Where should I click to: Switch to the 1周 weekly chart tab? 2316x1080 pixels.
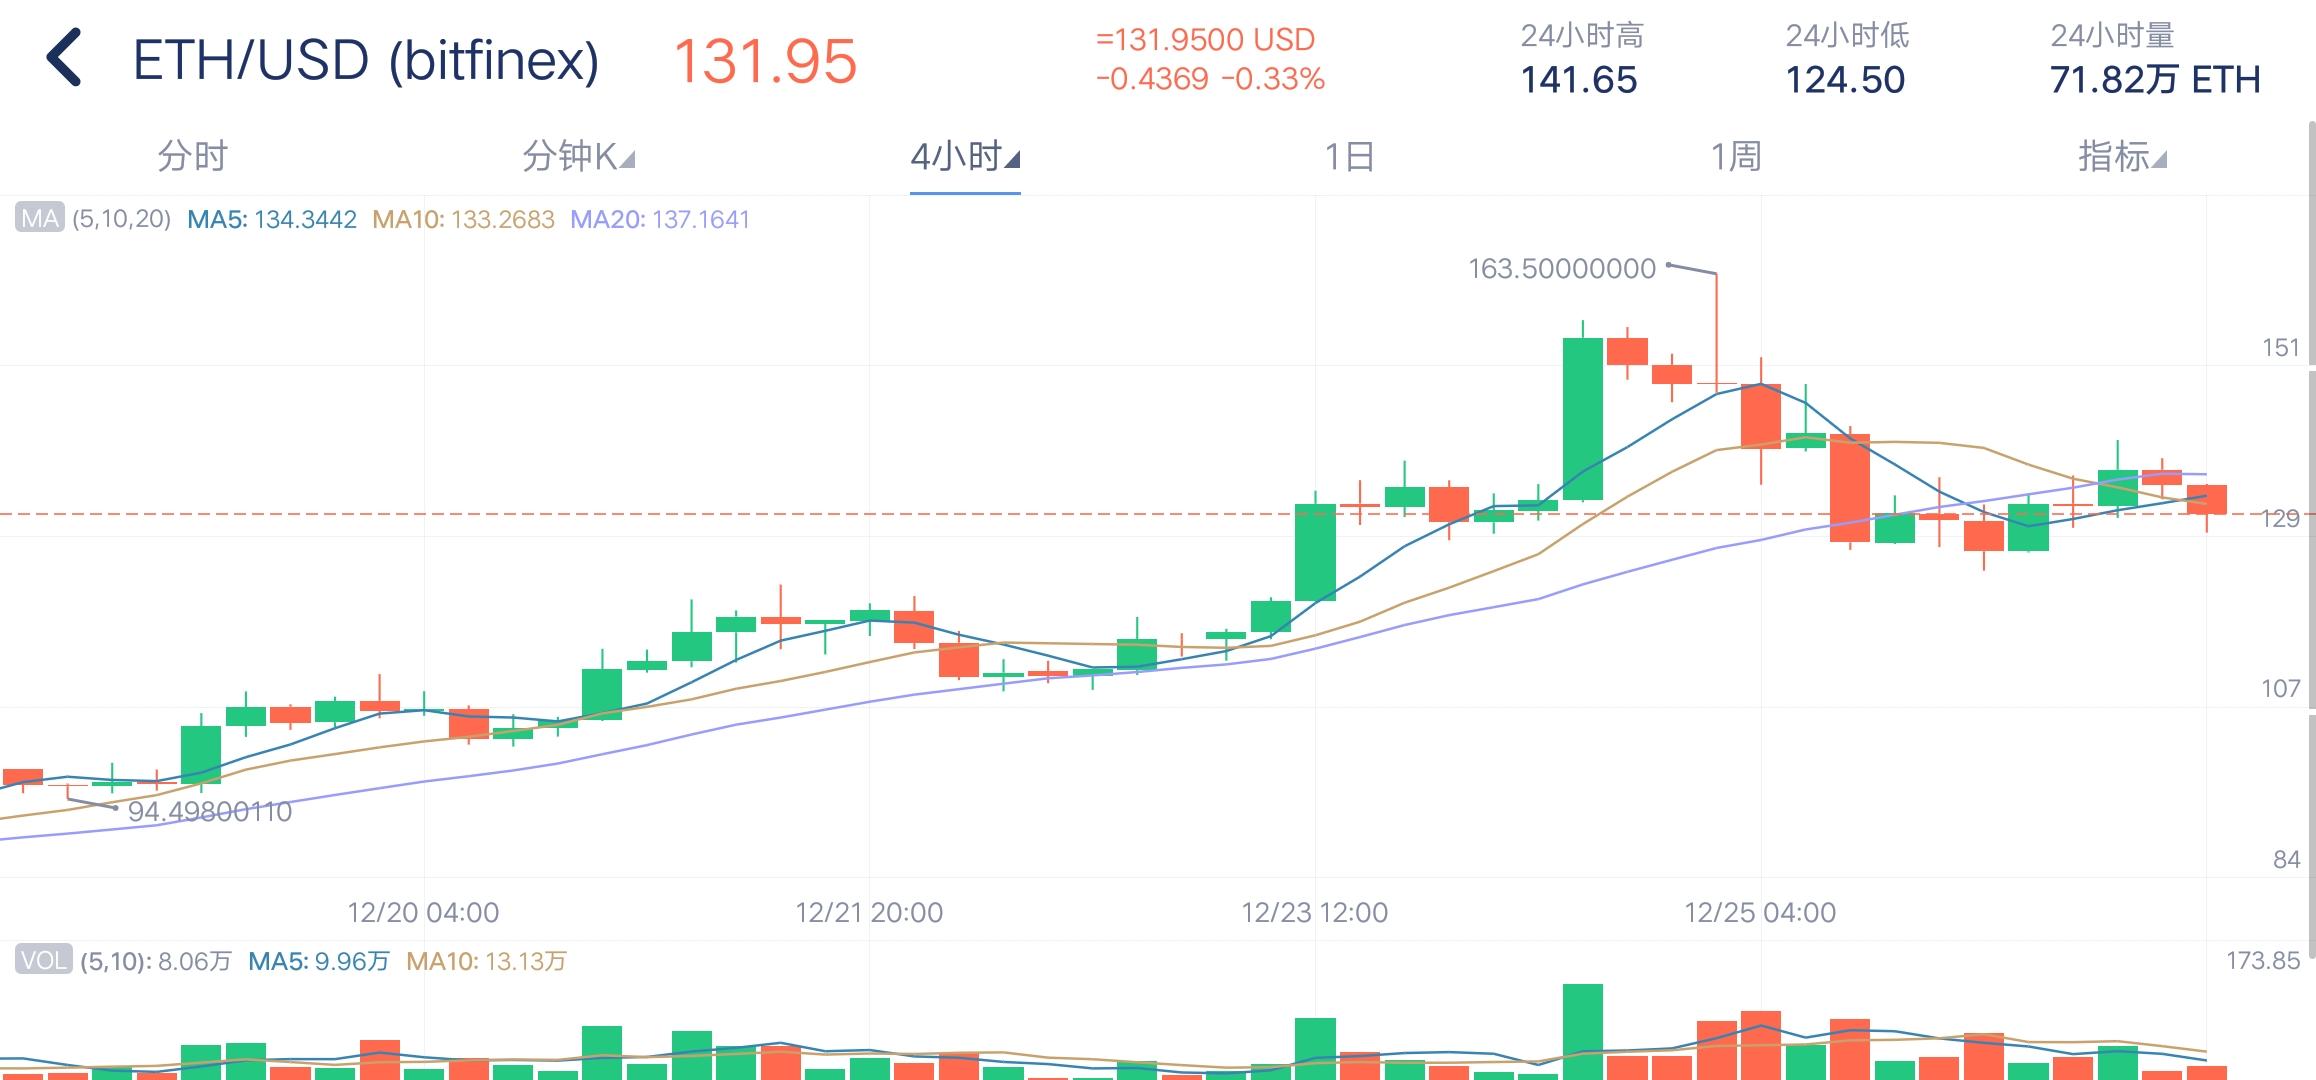pyautogui.click(x=1736, y=156)
